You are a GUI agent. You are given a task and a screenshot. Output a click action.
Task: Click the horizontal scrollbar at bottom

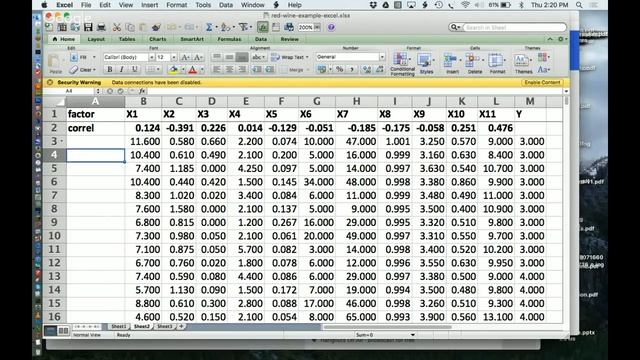coord(387,327)
